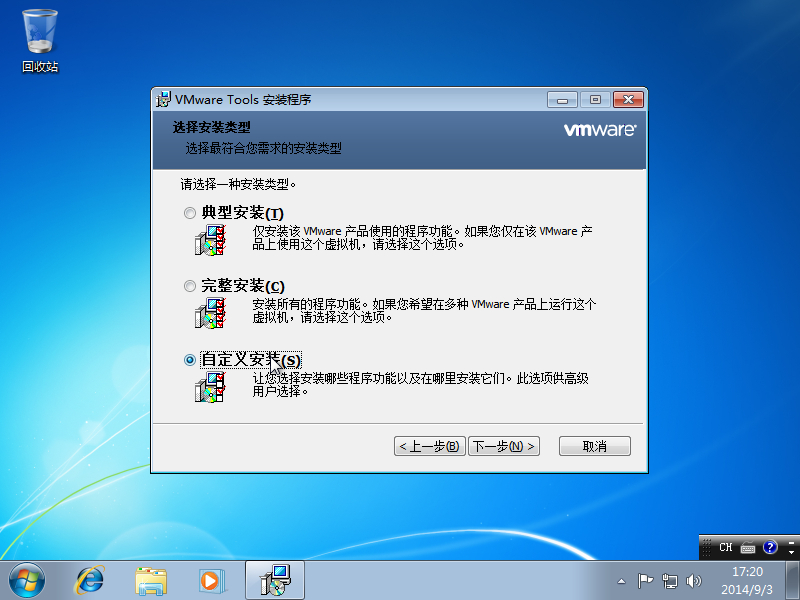Click the CH language bar indicator
This screenshot has width=800, height=600.
726,547
